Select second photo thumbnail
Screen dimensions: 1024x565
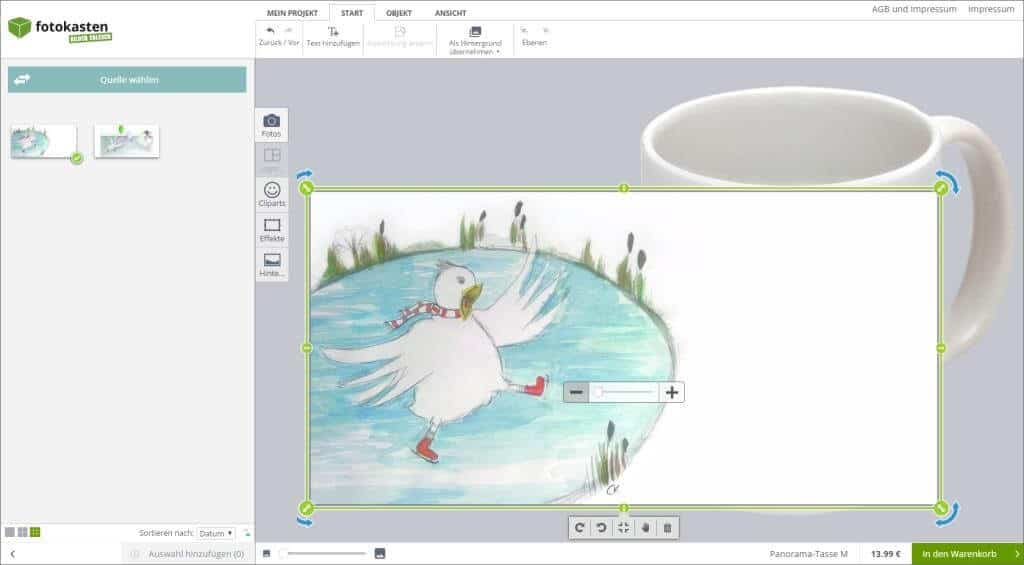127,141
